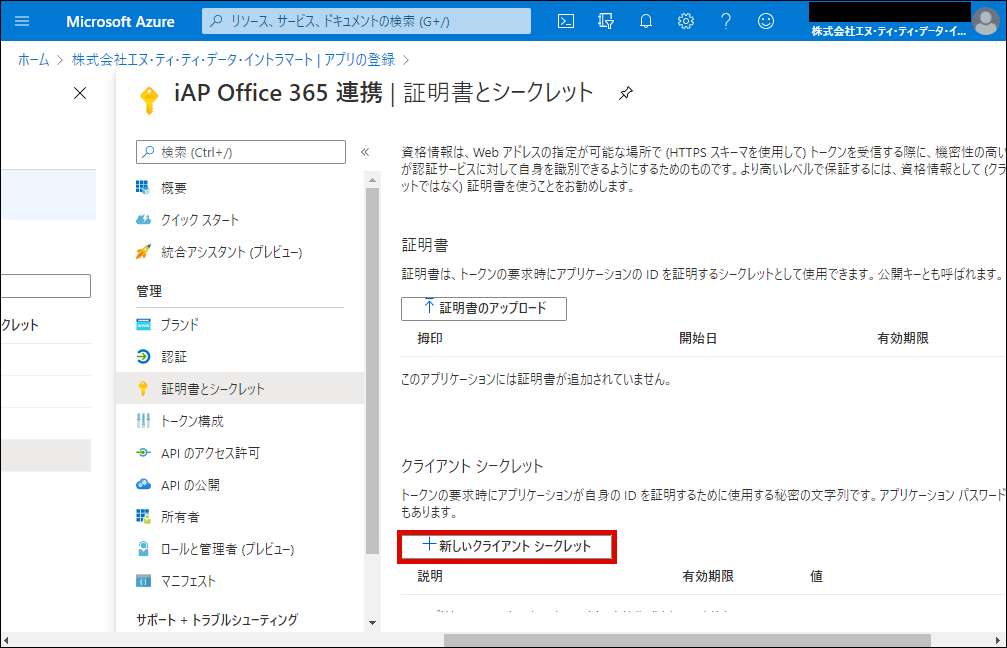This screenshot has width=1007, height=648.
Task: Select 認証 in the side menu
Action: (x=173, y=356)
